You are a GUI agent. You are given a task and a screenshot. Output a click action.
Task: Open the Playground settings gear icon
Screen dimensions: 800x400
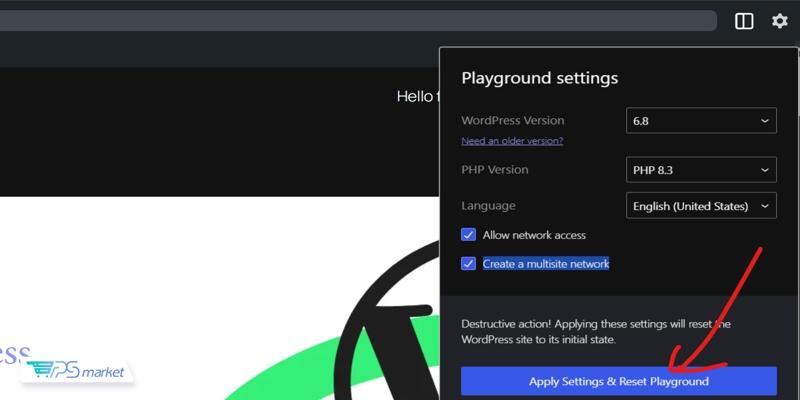click(x=779, y=21)
